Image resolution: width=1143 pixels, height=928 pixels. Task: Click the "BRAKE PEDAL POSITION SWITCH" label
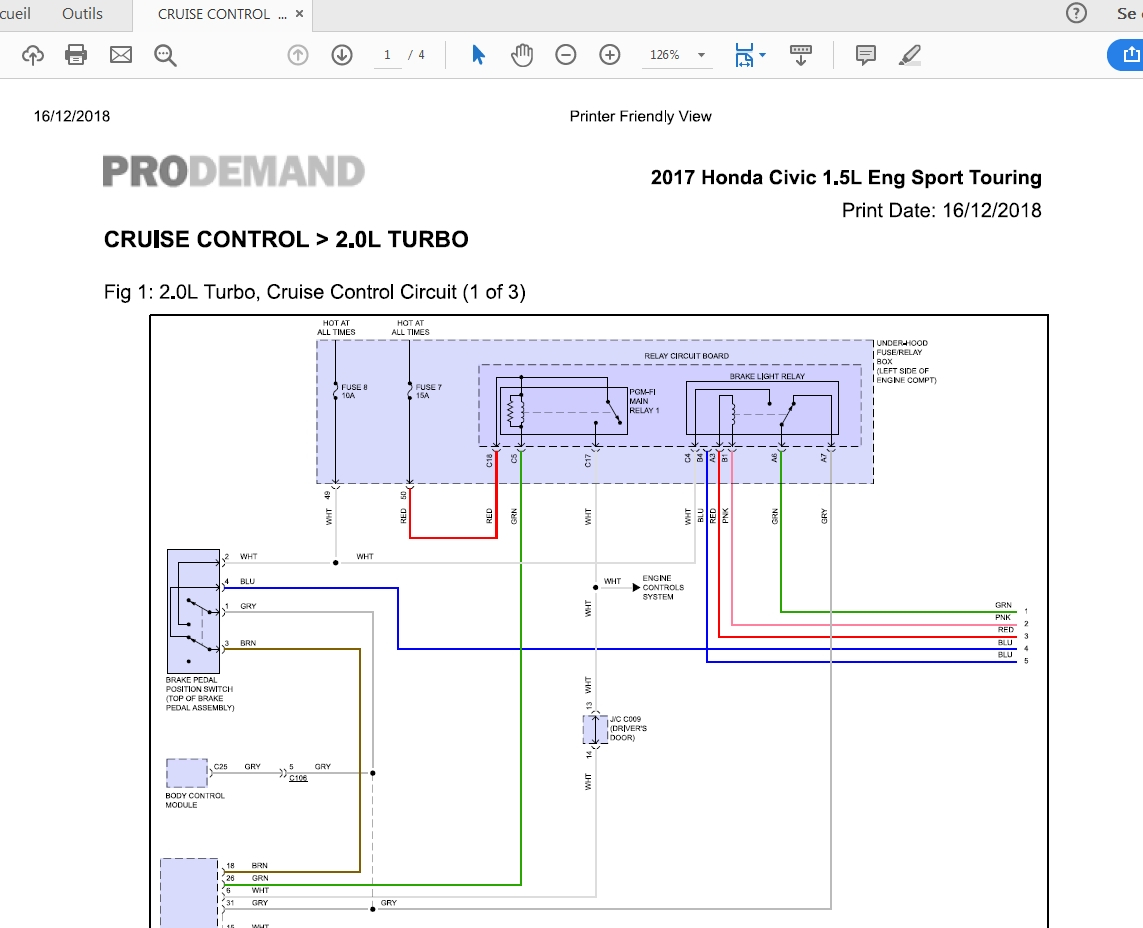click(x=200, y=693)
